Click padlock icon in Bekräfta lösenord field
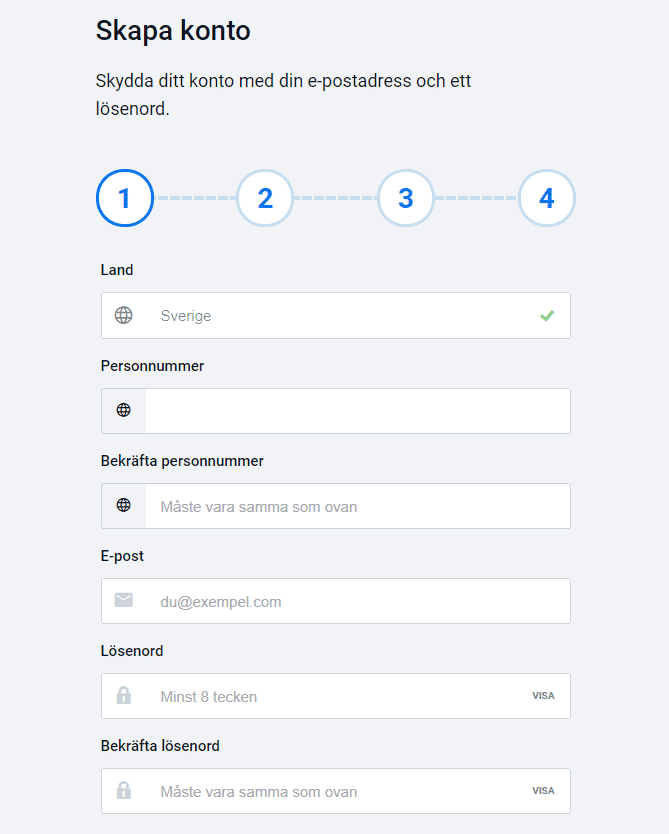Image resolution: width=669 pixels, height=834 pixels. [x=124, y=791]
